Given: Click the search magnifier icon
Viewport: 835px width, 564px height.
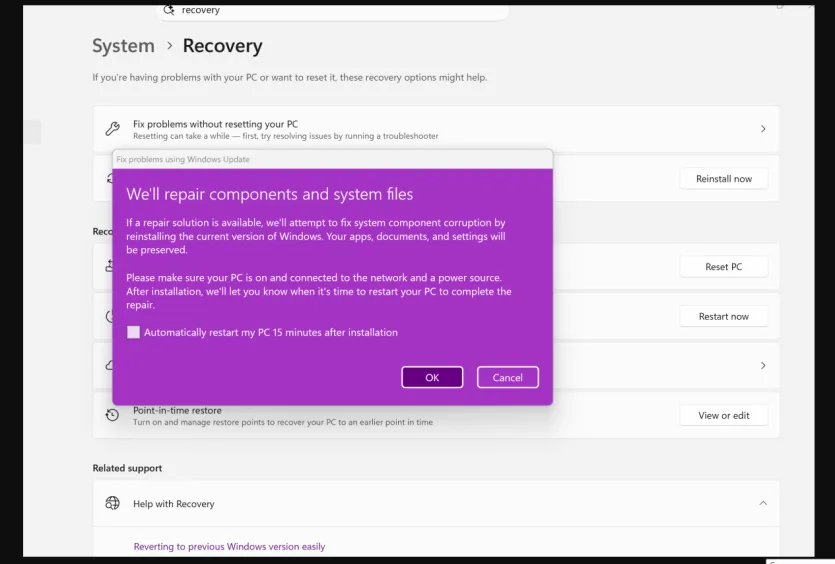Looking at the screenshot, I should [x=169, y=10].
